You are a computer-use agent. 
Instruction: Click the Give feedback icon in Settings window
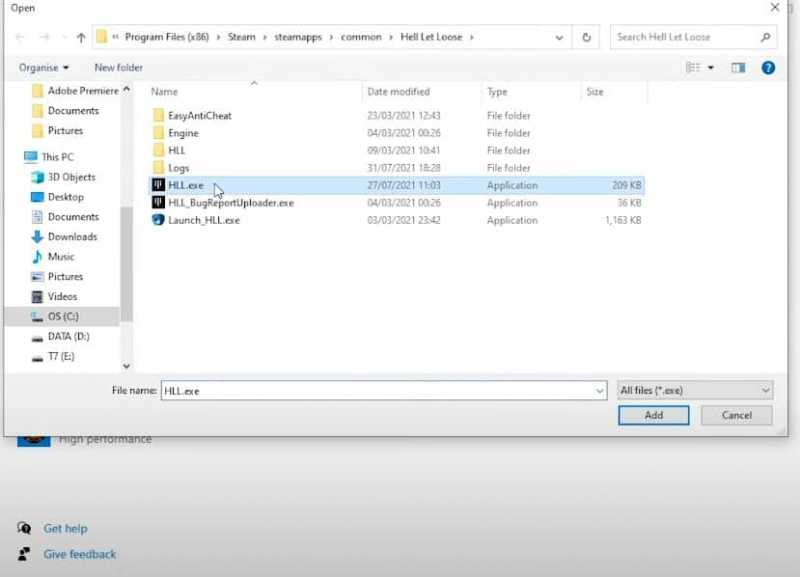click(x=24, y=554)
